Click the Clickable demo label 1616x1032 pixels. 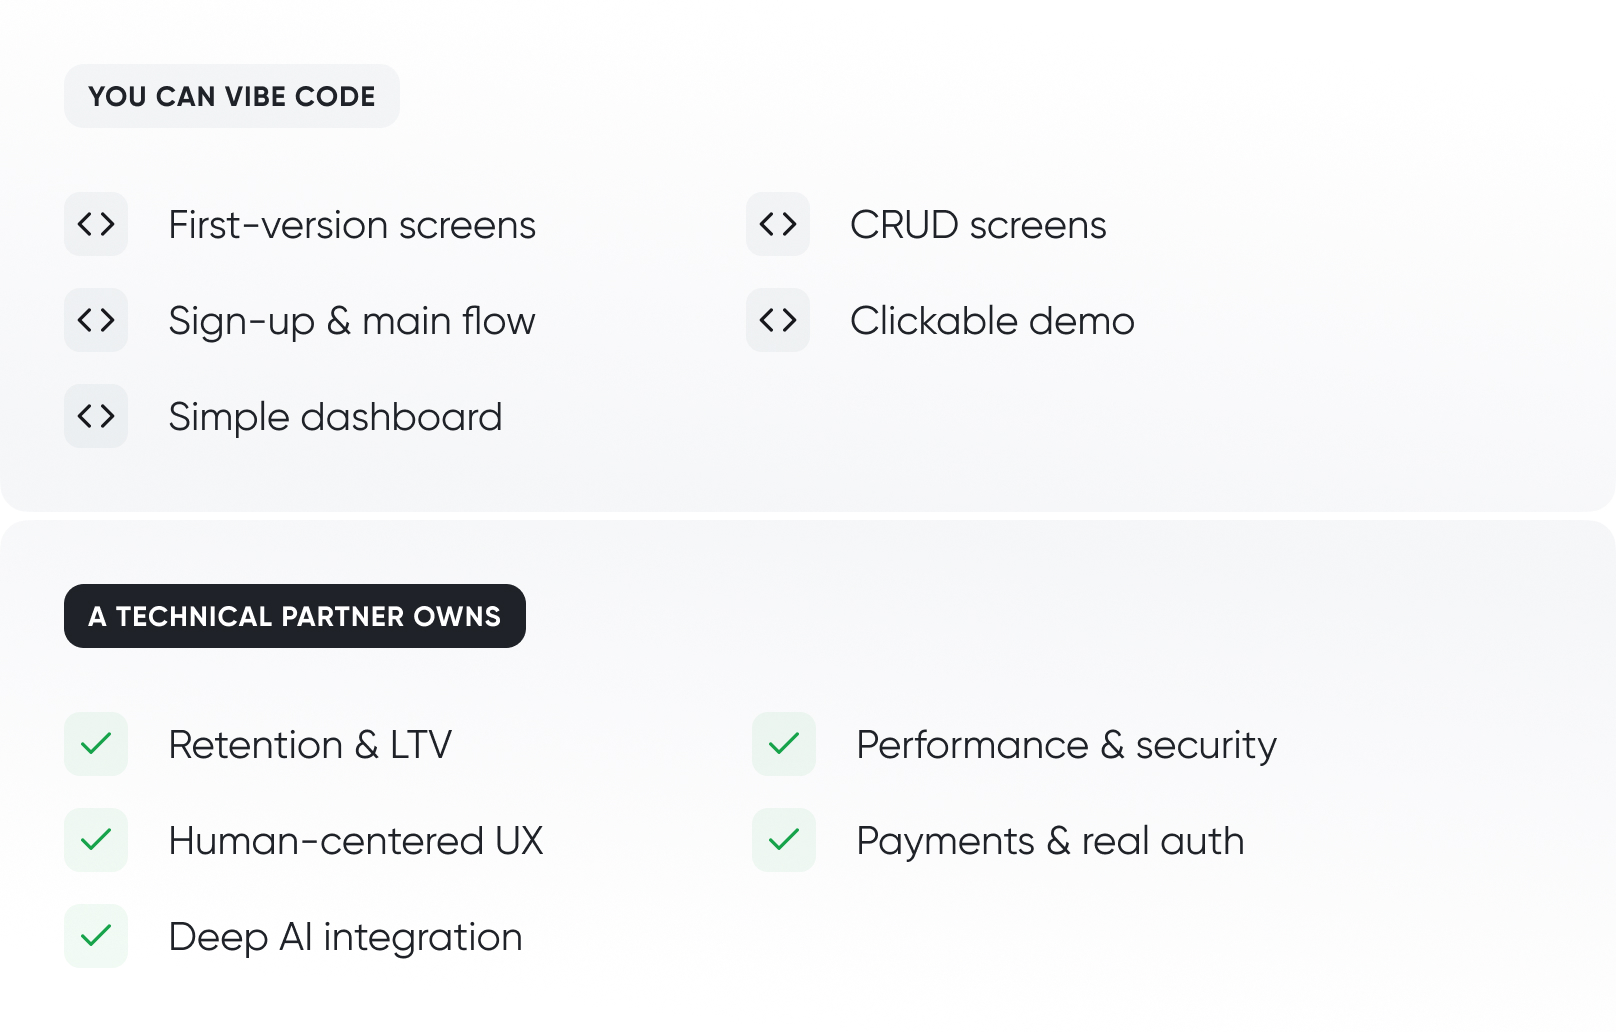992,321
